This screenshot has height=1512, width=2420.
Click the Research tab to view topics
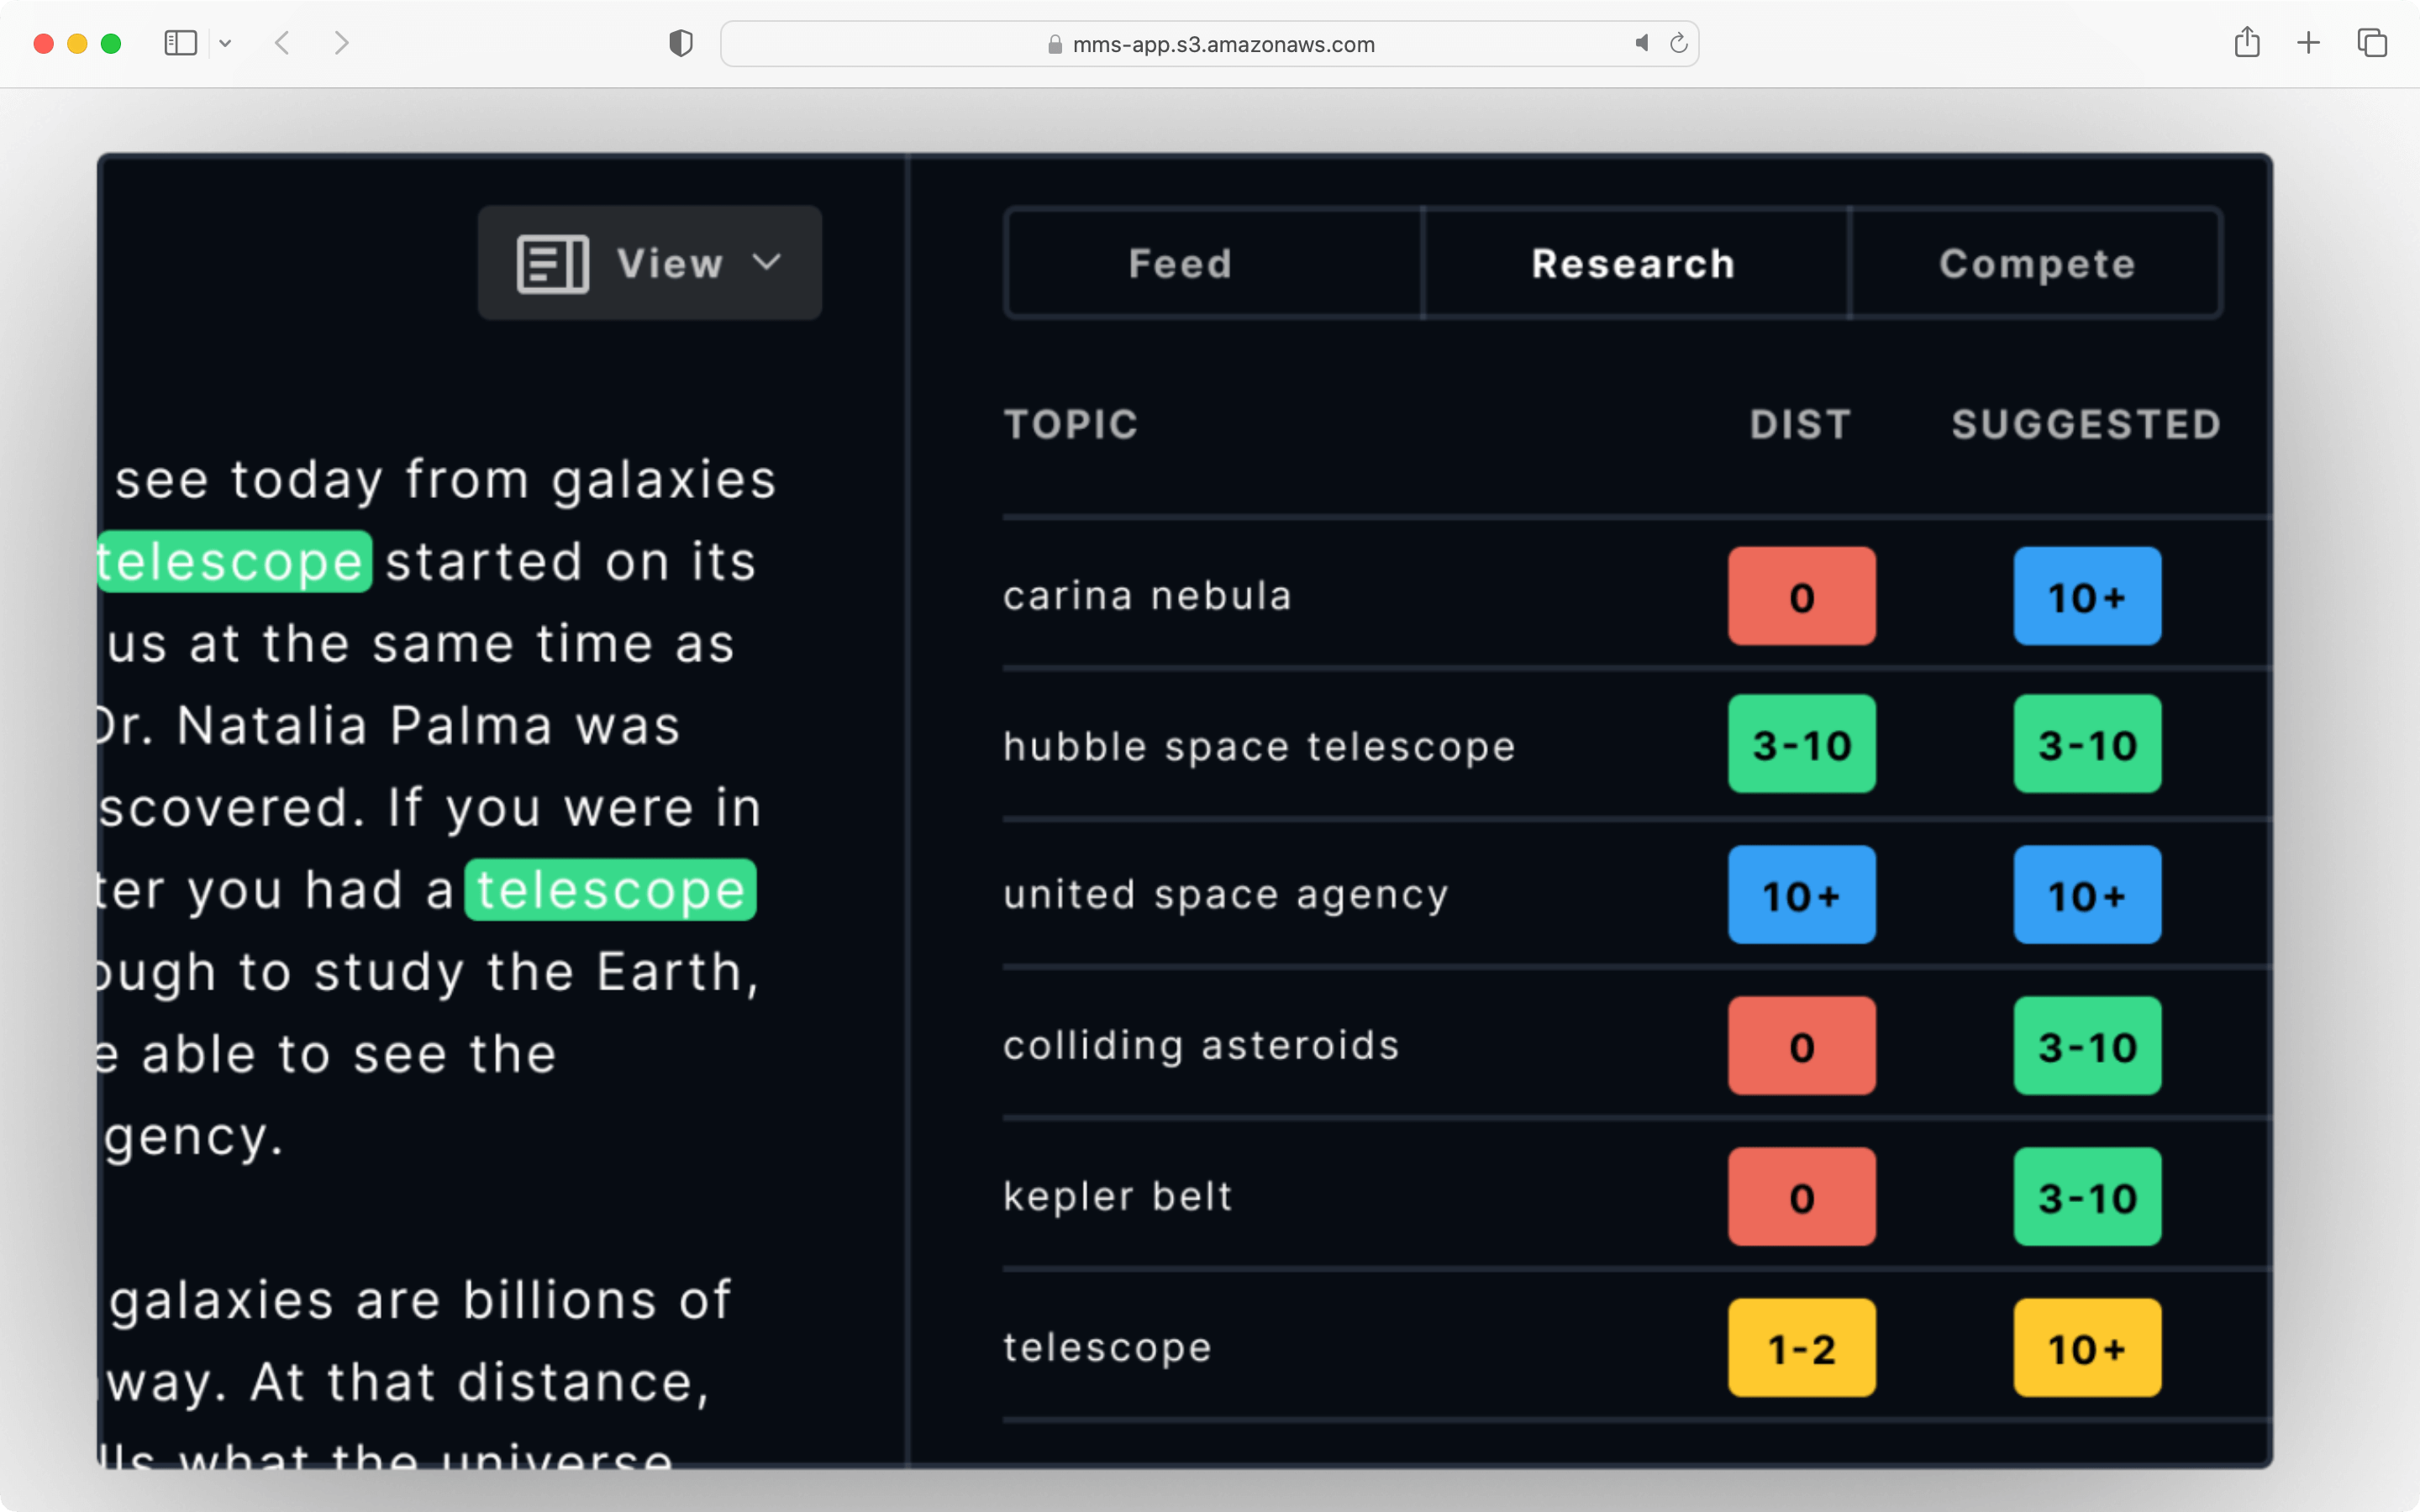point(1631,261)
